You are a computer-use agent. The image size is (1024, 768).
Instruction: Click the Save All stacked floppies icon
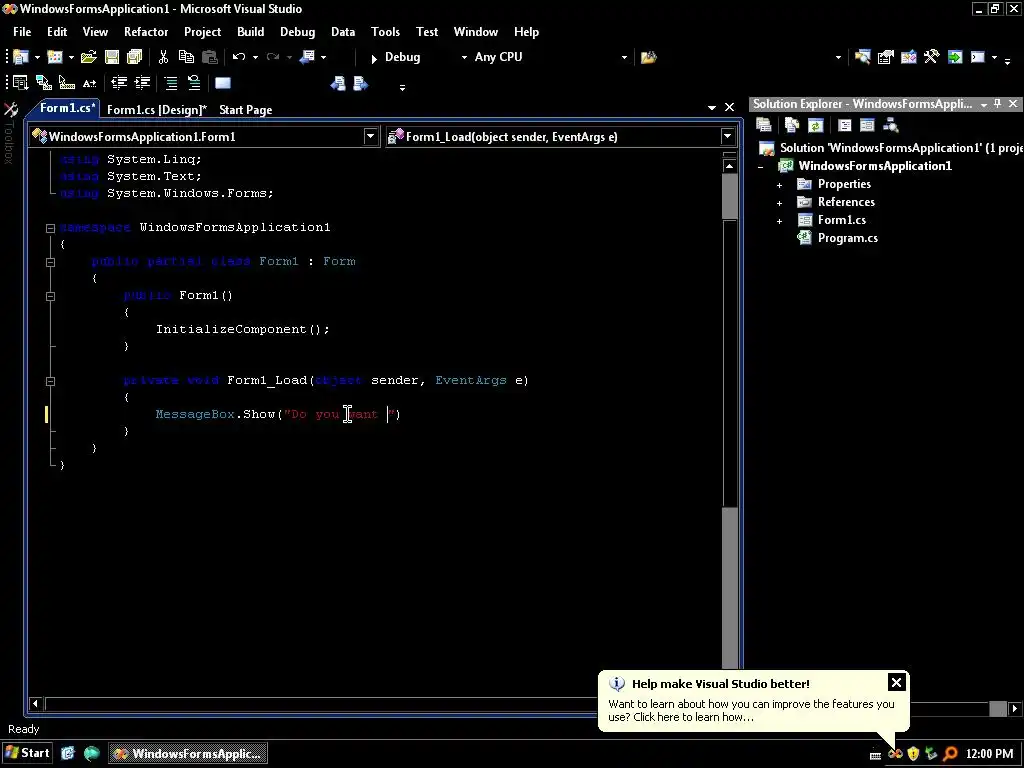pos(135,57)
